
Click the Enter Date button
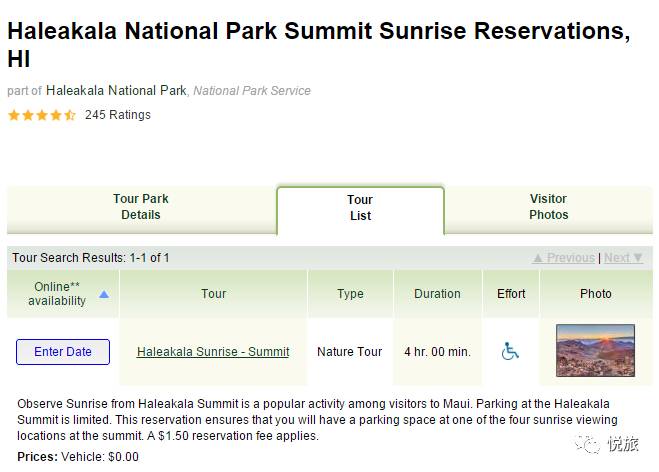pyautogui.click(x=63, y=352)
